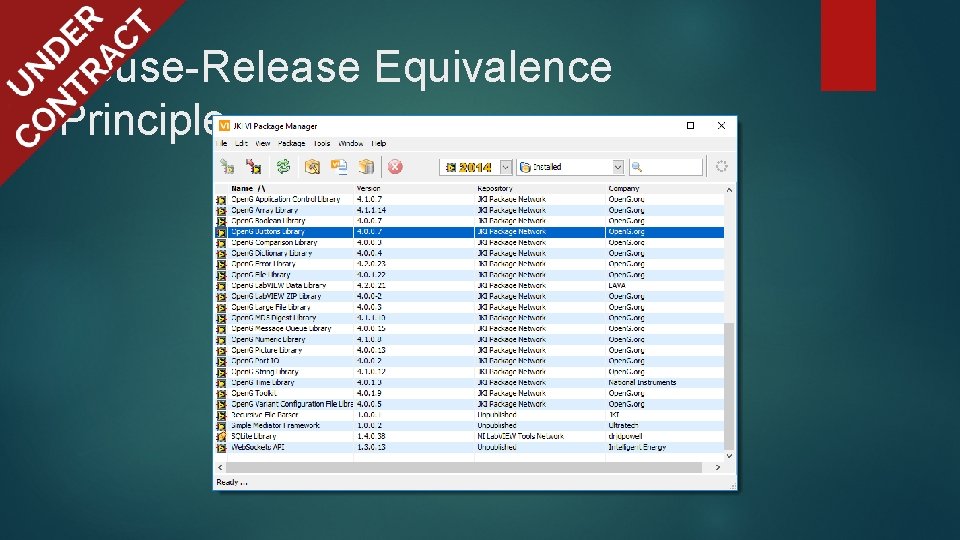Open the Package menu

(291, 143)
